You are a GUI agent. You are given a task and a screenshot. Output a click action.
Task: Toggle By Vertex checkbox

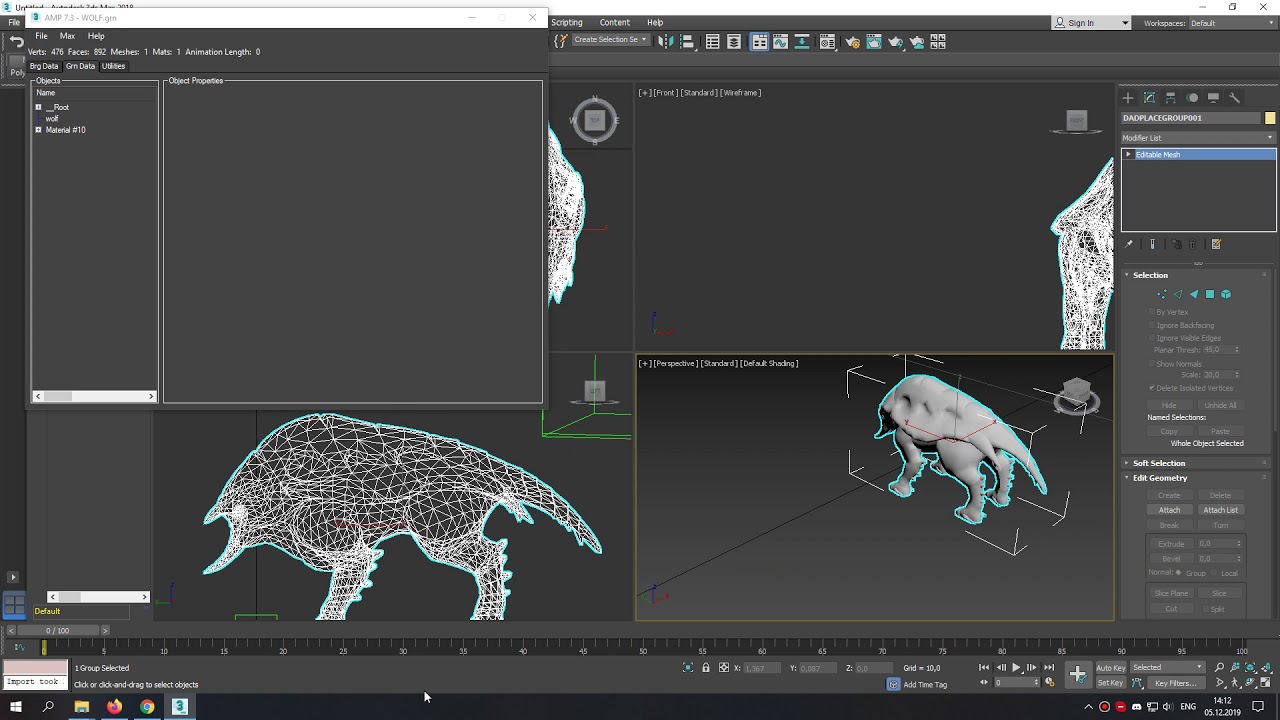1152,312
